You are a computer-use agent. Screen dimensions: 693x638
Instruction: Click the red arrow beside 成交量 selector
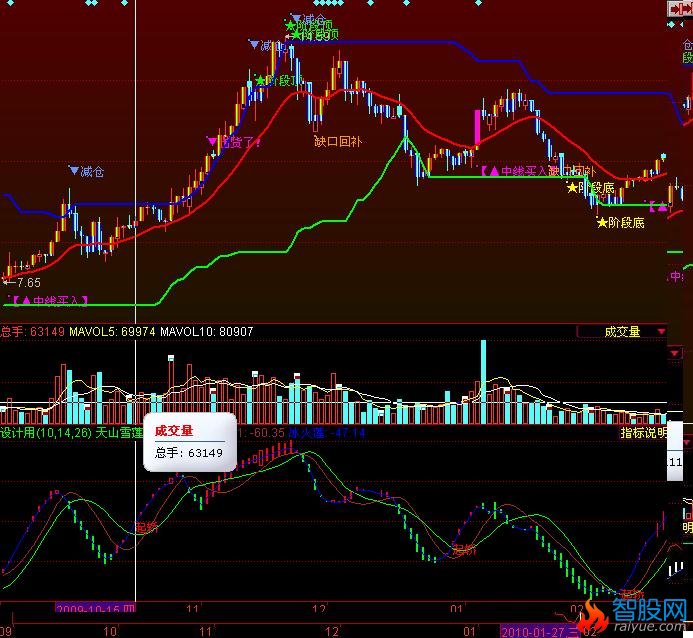coord(661,331)
